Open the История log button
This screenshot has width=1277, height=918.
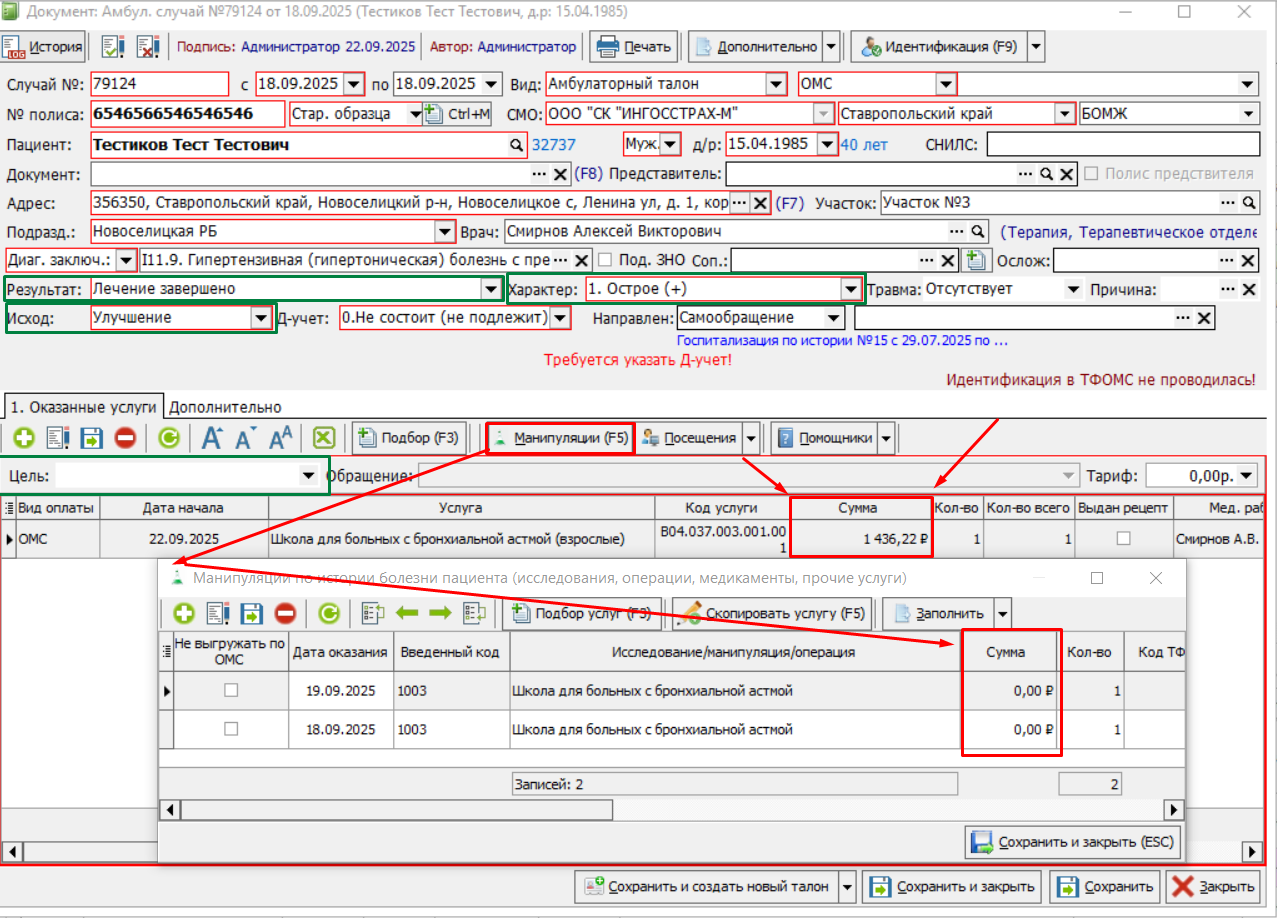point(42,46)
